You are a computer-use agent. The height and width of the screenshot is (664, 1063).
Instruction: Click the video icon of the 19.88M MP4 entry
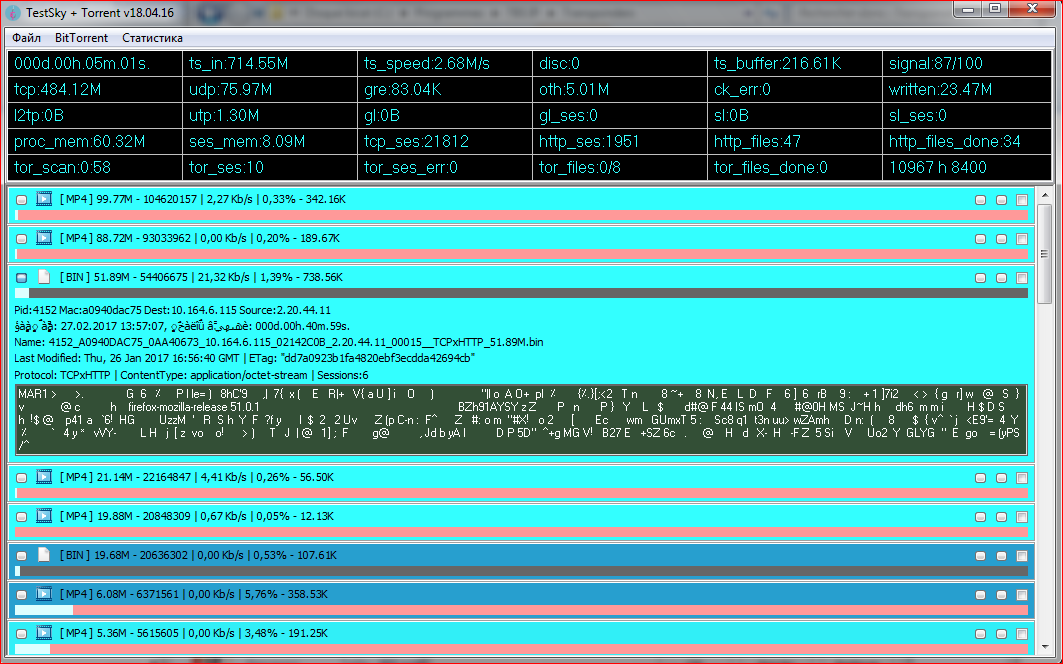(44, 516)
